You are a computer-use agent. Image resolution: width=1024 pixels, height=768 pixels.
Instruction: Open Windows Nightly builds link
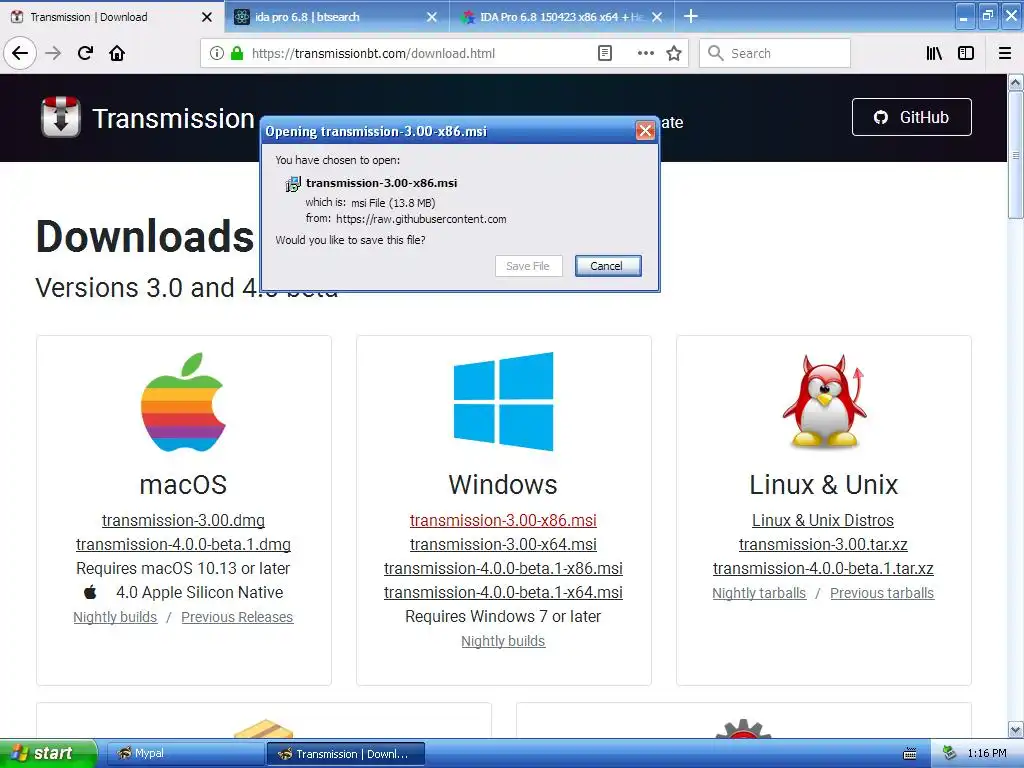point(504,641)
